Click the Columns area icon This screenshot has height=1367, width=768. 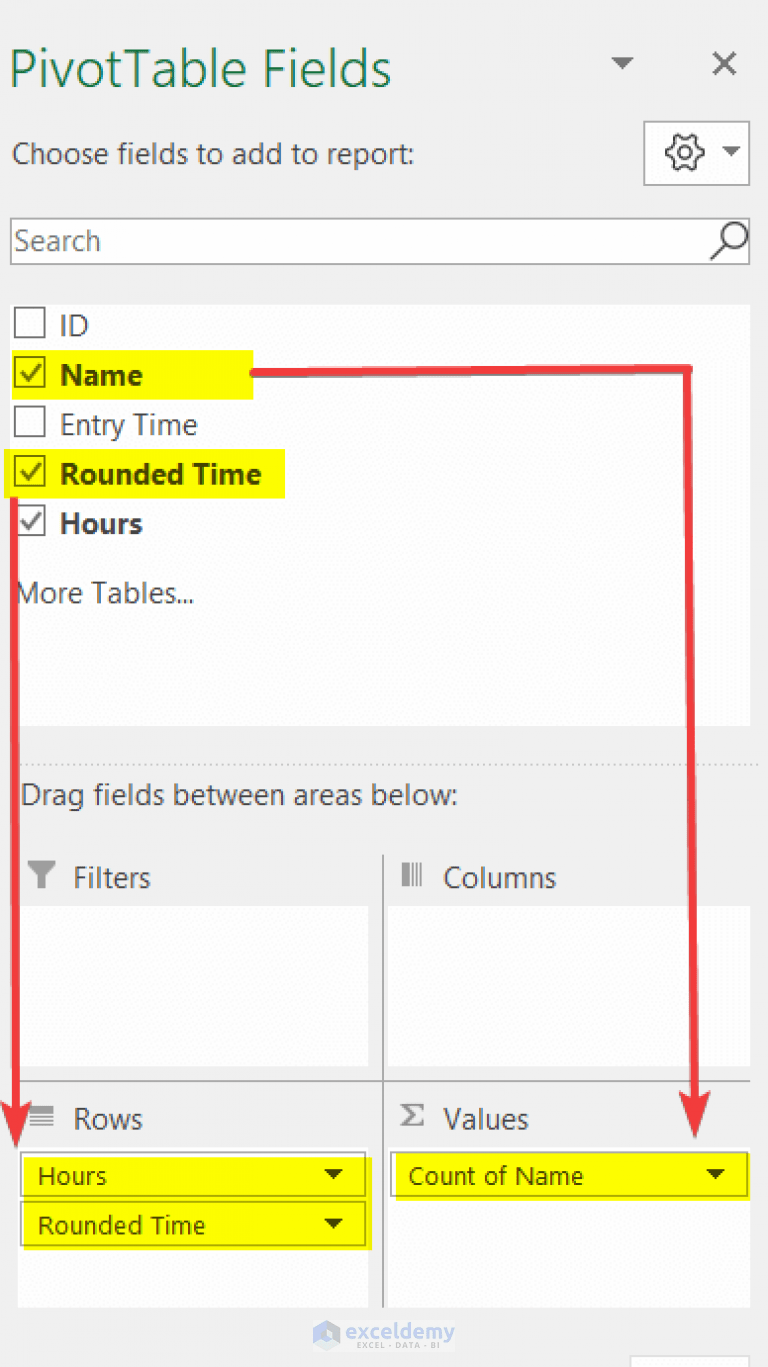(x=413, y=877)
